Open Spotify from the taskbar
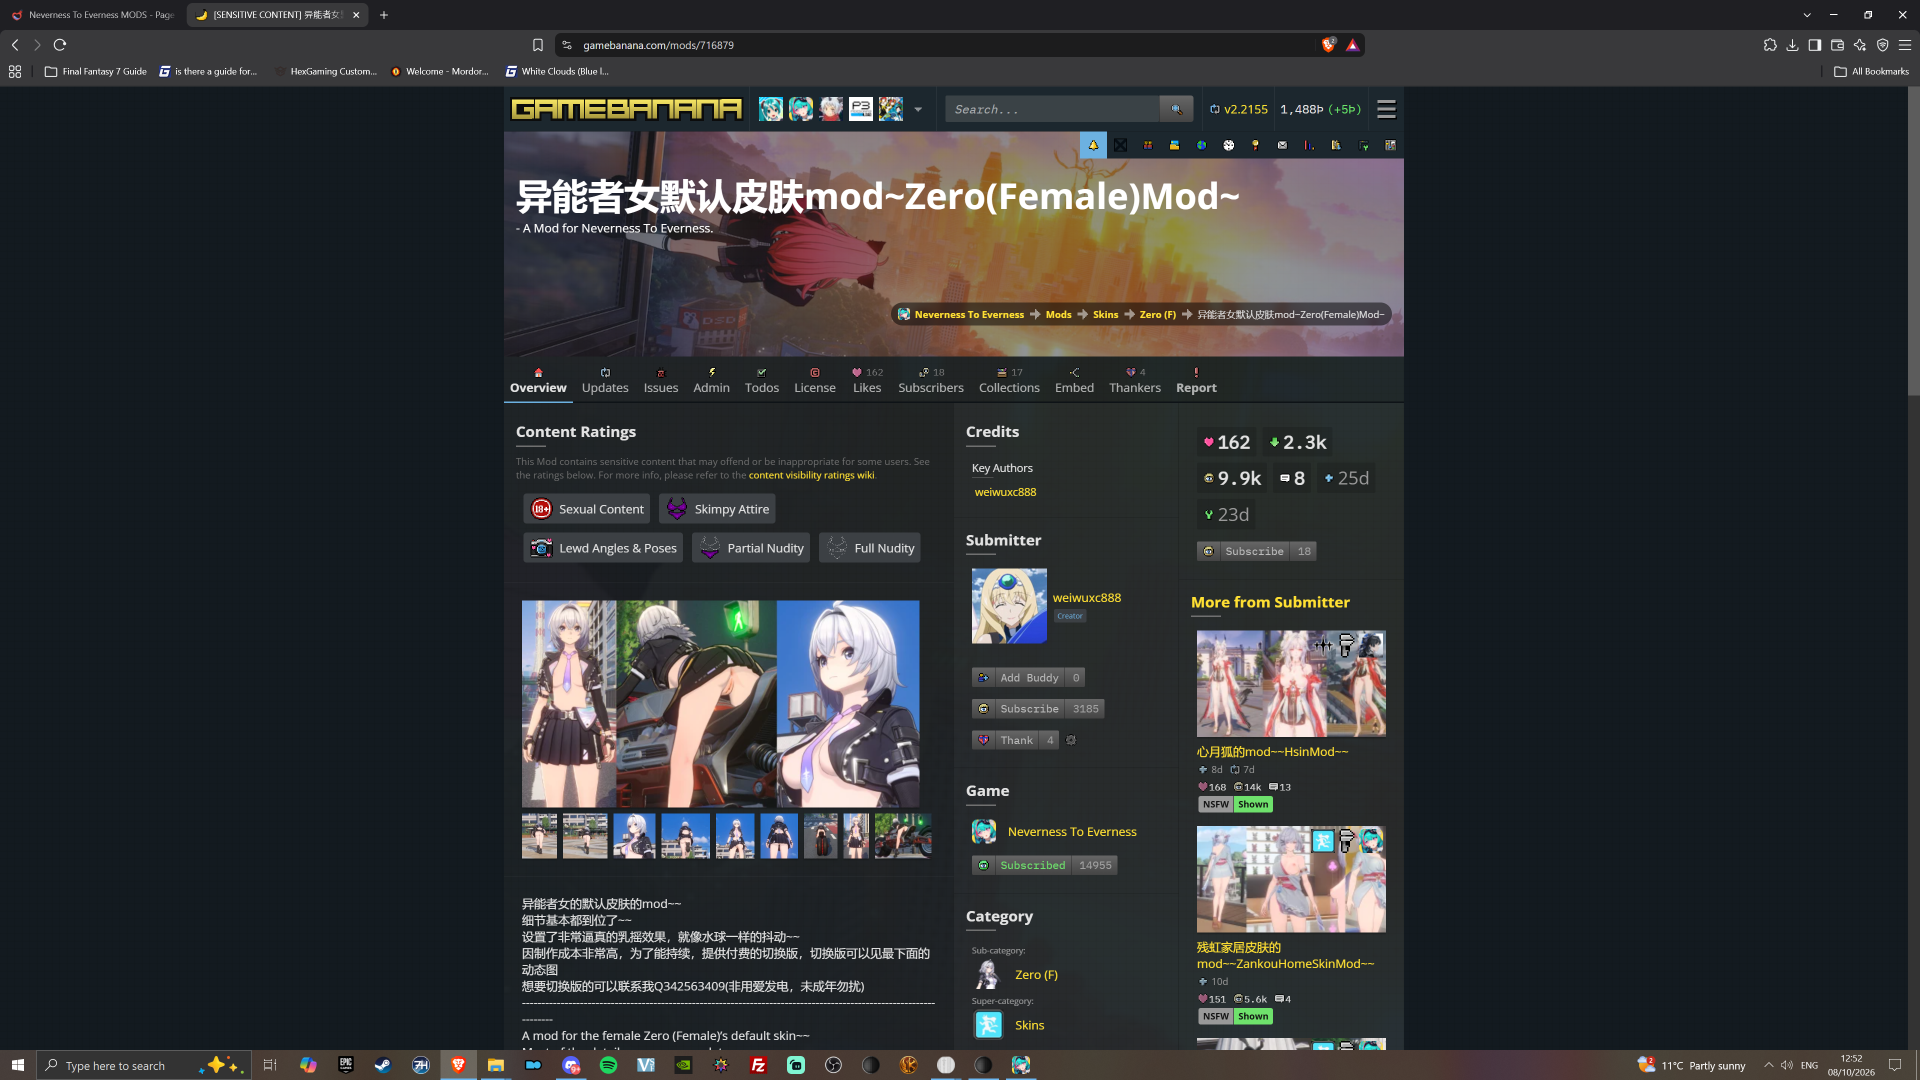The height and width of the screenshot is (1080, 1920). (608, 1065)
